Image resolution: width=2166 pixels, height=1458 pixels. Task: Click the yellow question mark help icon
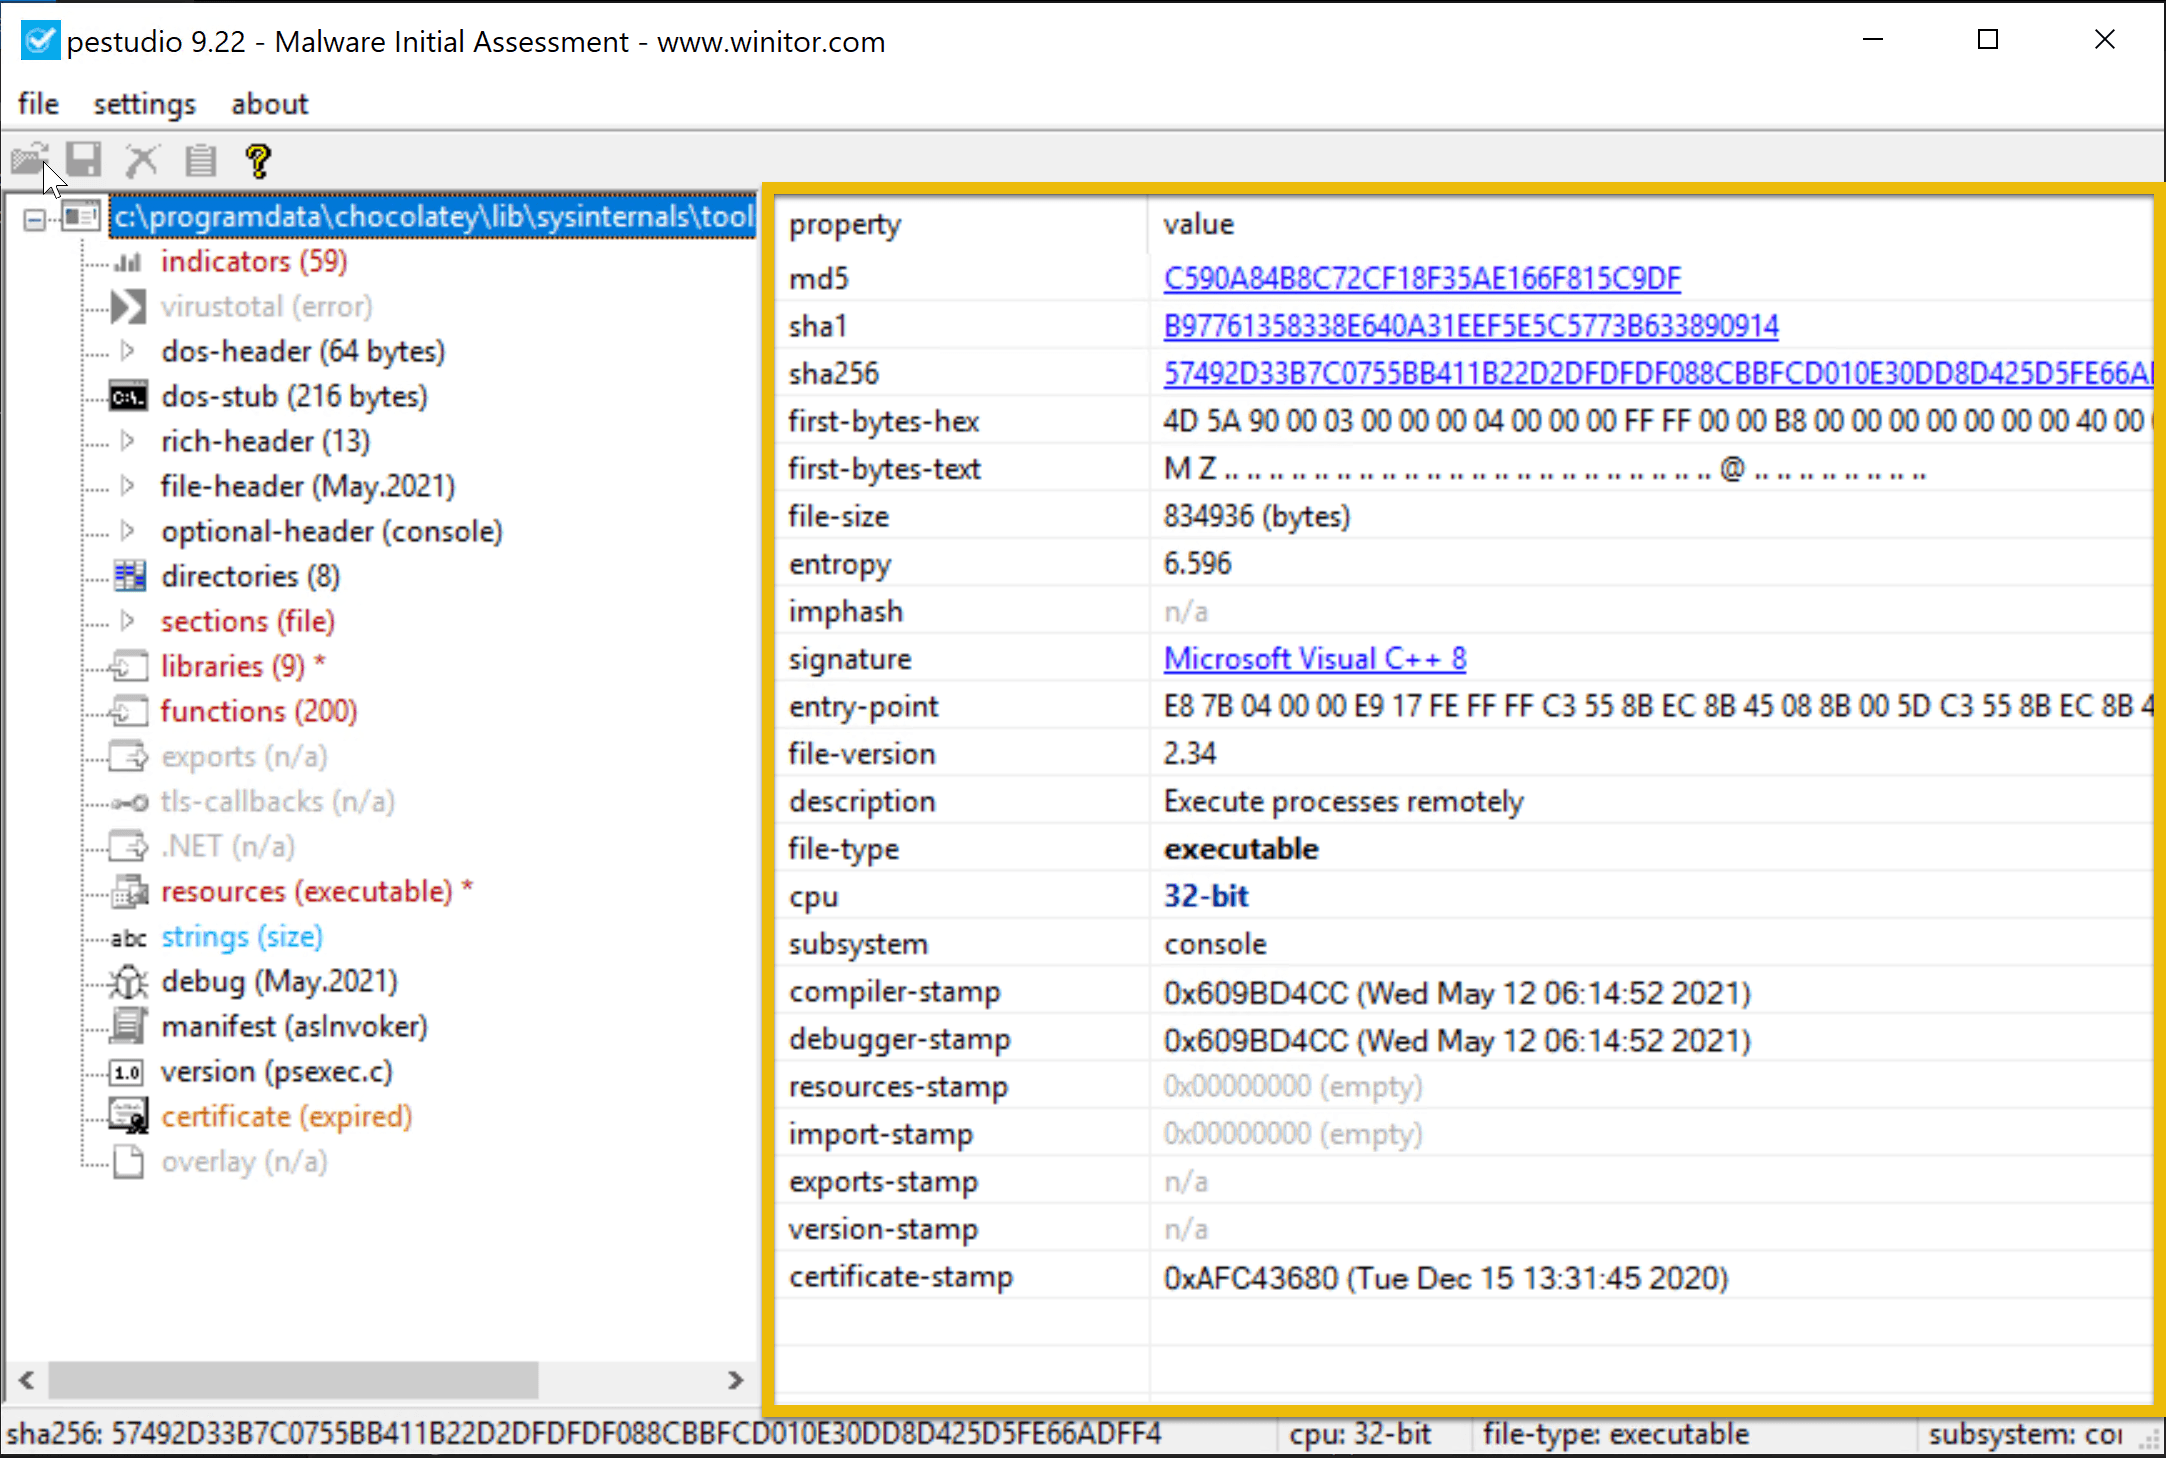[x=258, y=160]
